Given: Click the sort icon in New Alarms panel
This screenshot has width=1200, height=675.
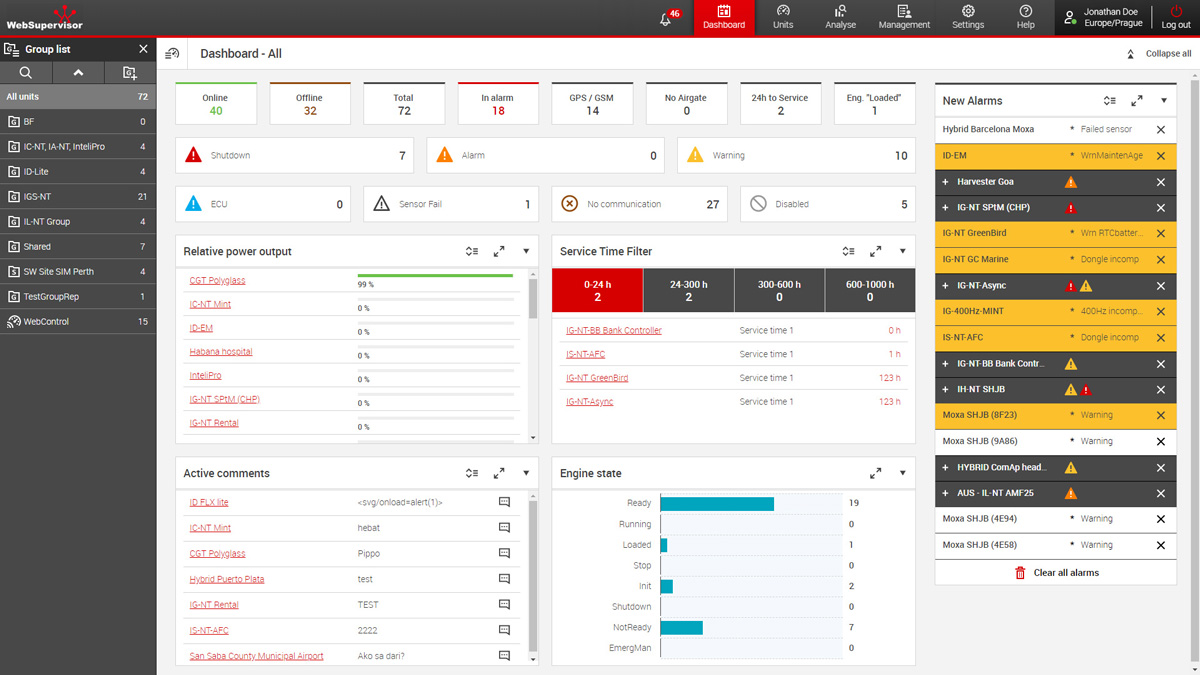Looking at the screenshot, I should (1109, 101).
